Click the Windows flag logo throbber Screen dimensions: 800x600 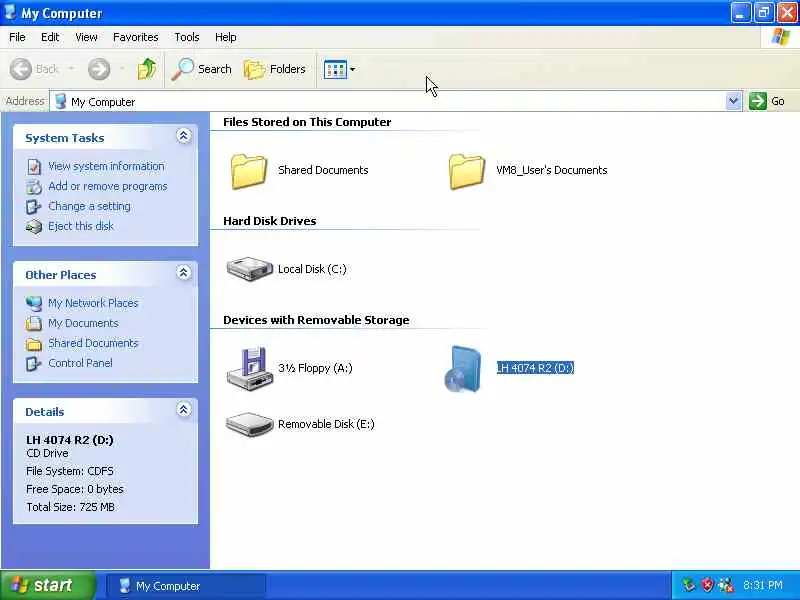coord(781,37)
